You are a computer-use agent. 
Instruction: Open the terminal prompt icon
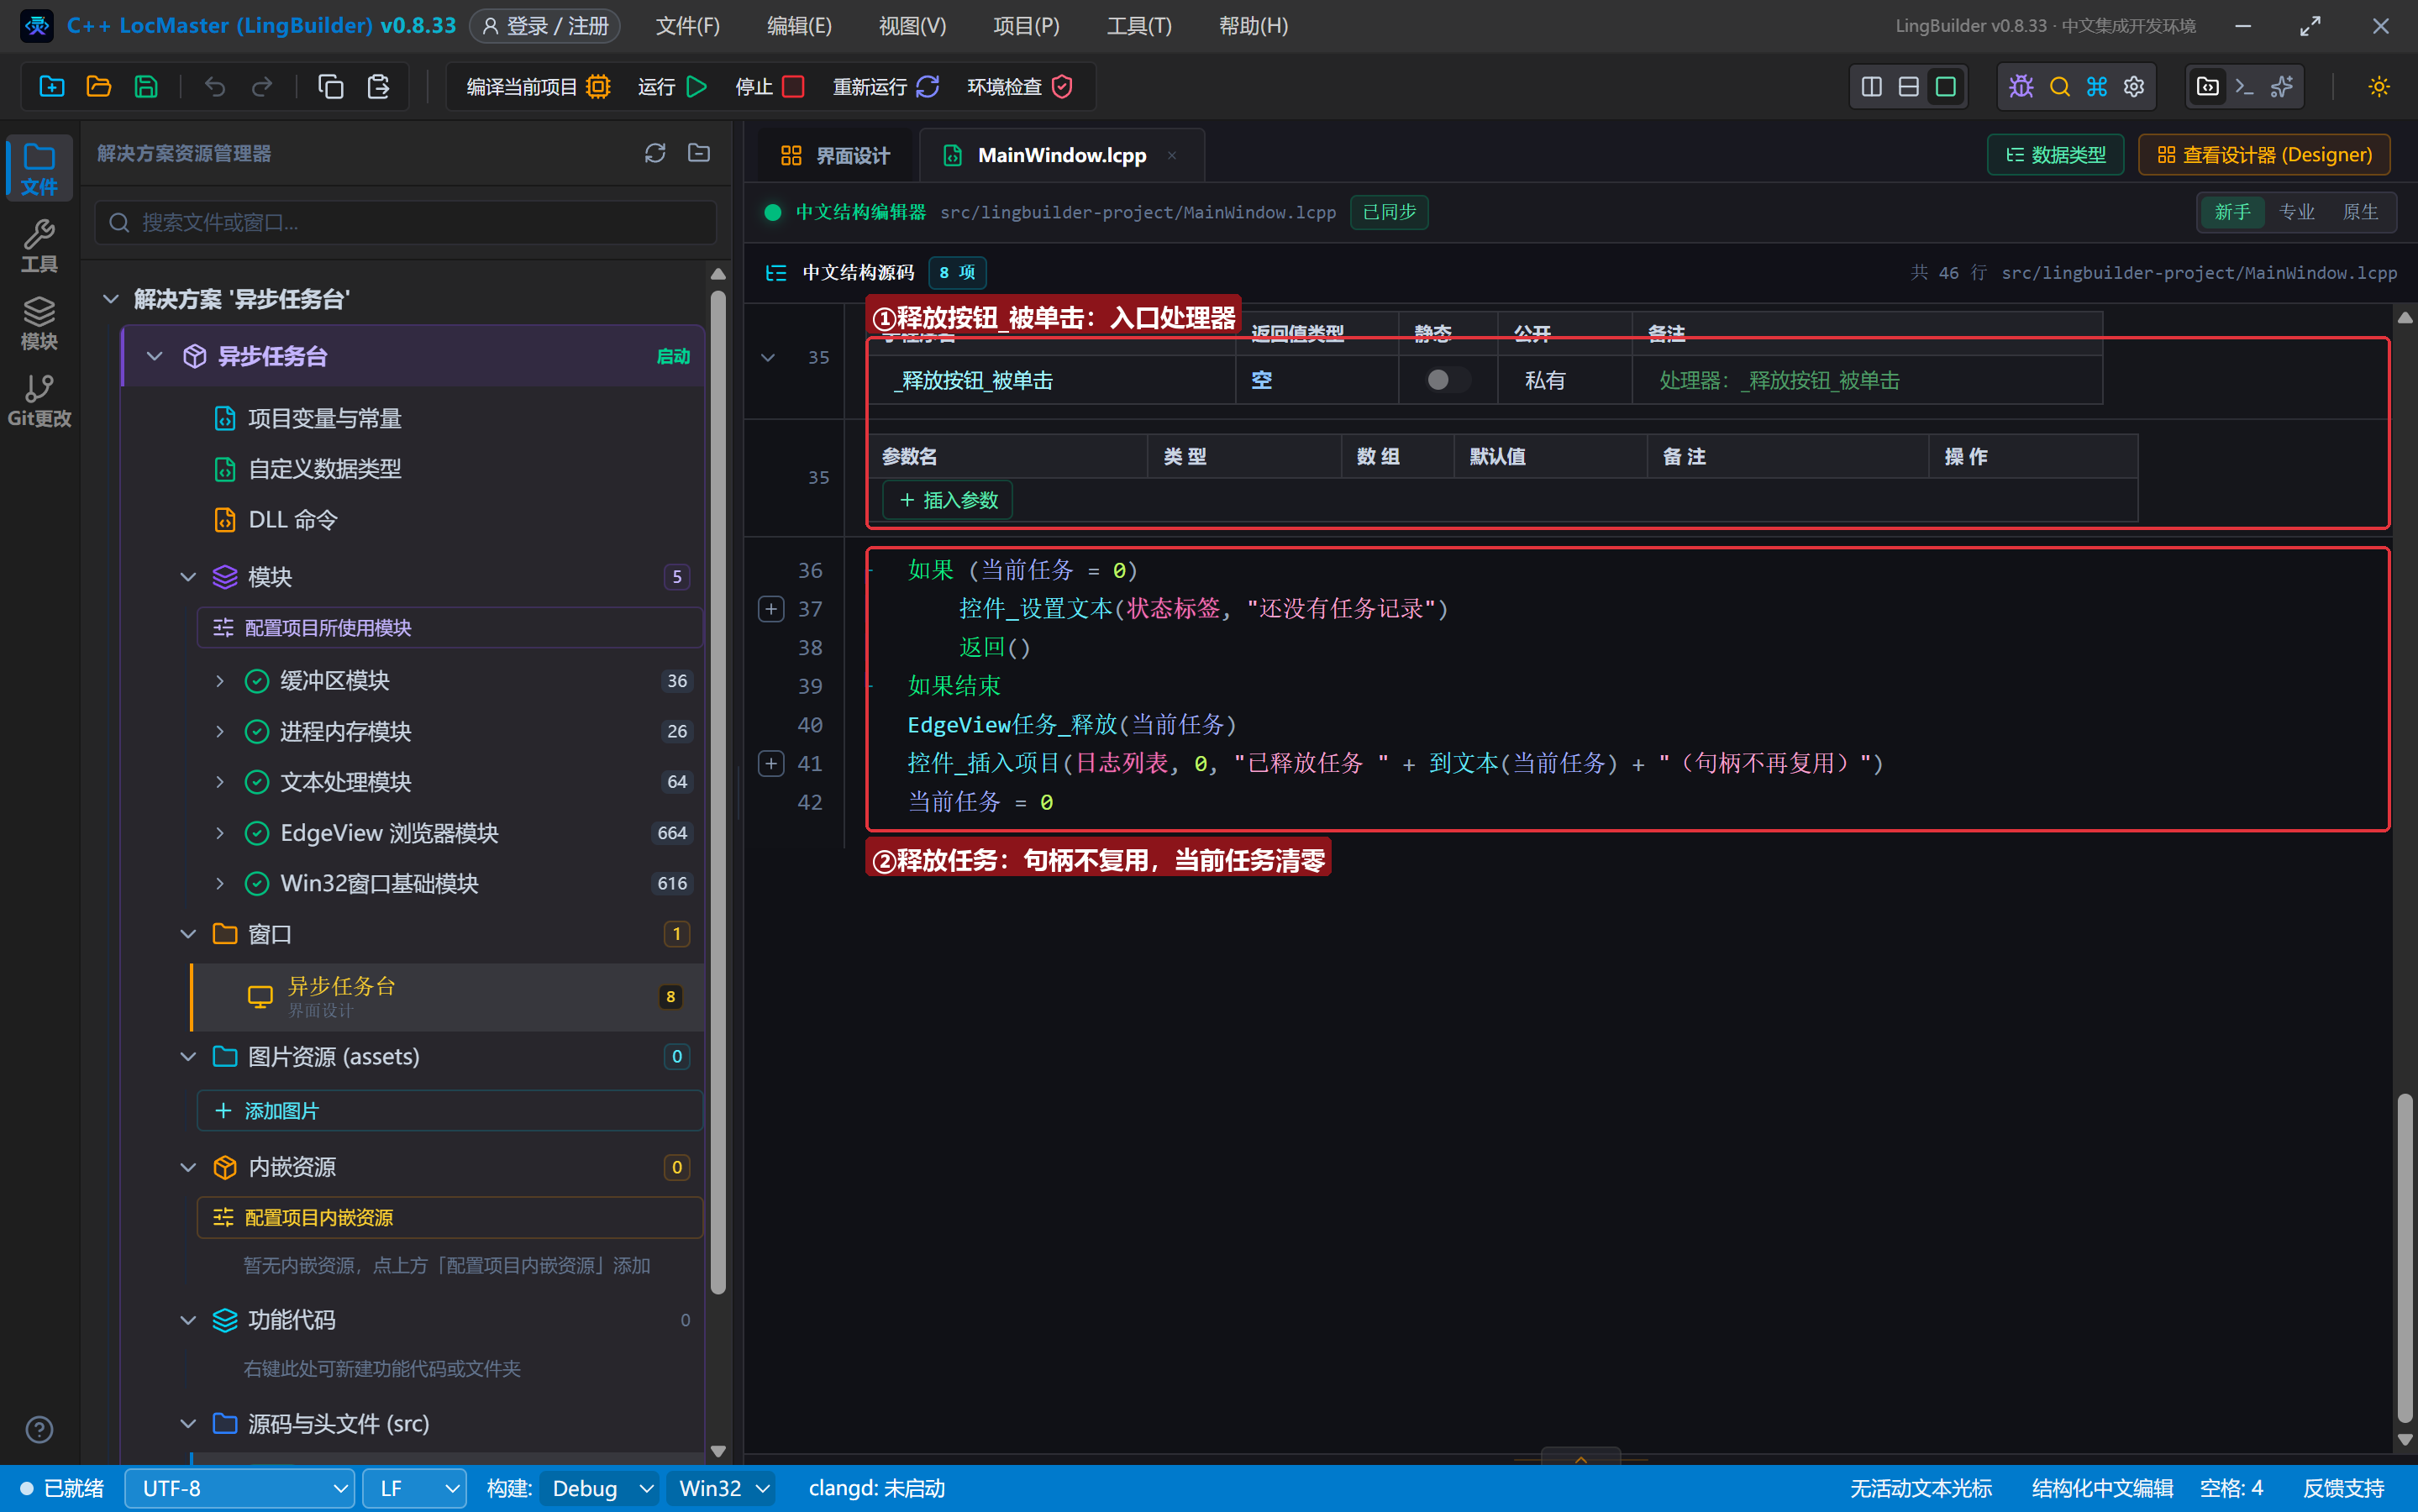click(2244, 87)
